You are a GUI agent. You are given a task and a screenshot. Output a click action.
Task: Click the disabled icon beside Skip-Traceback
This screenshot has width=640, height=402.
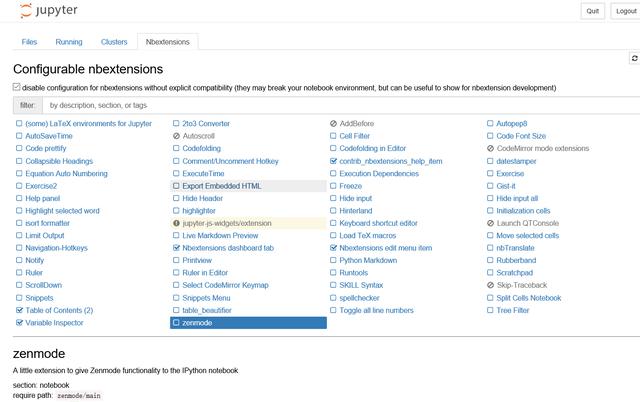pyautogui.click(x=491, y=285)
